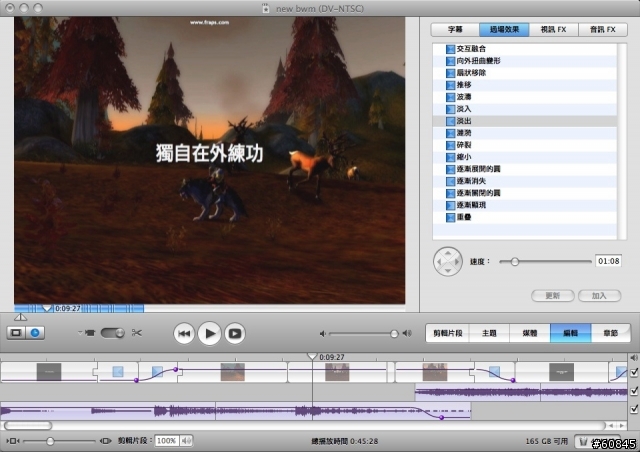This screenshot has height=452, width=640.
Task: Click the fade keyframe on the lower audio track
Action: pos(441,418)
